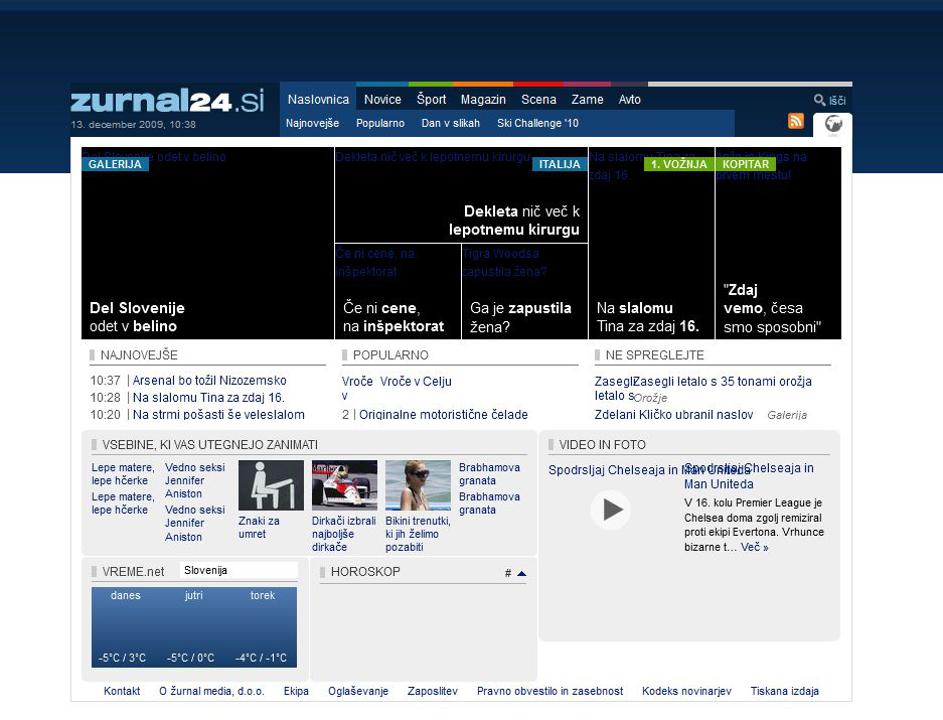Click the globe icon below search

tap(833, 124)
